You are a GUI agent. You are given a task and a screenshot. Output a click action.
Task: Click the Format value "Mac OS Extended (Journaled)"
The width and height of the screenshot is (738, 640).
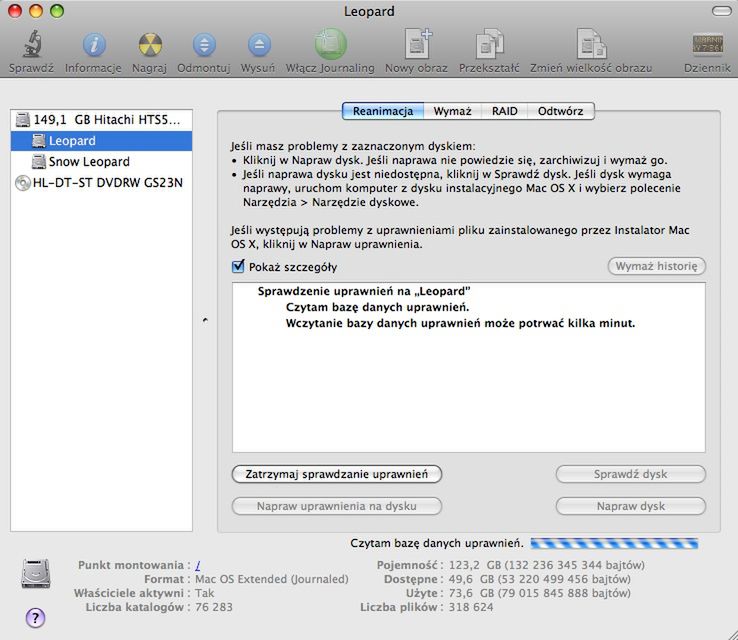coord(272,579)
